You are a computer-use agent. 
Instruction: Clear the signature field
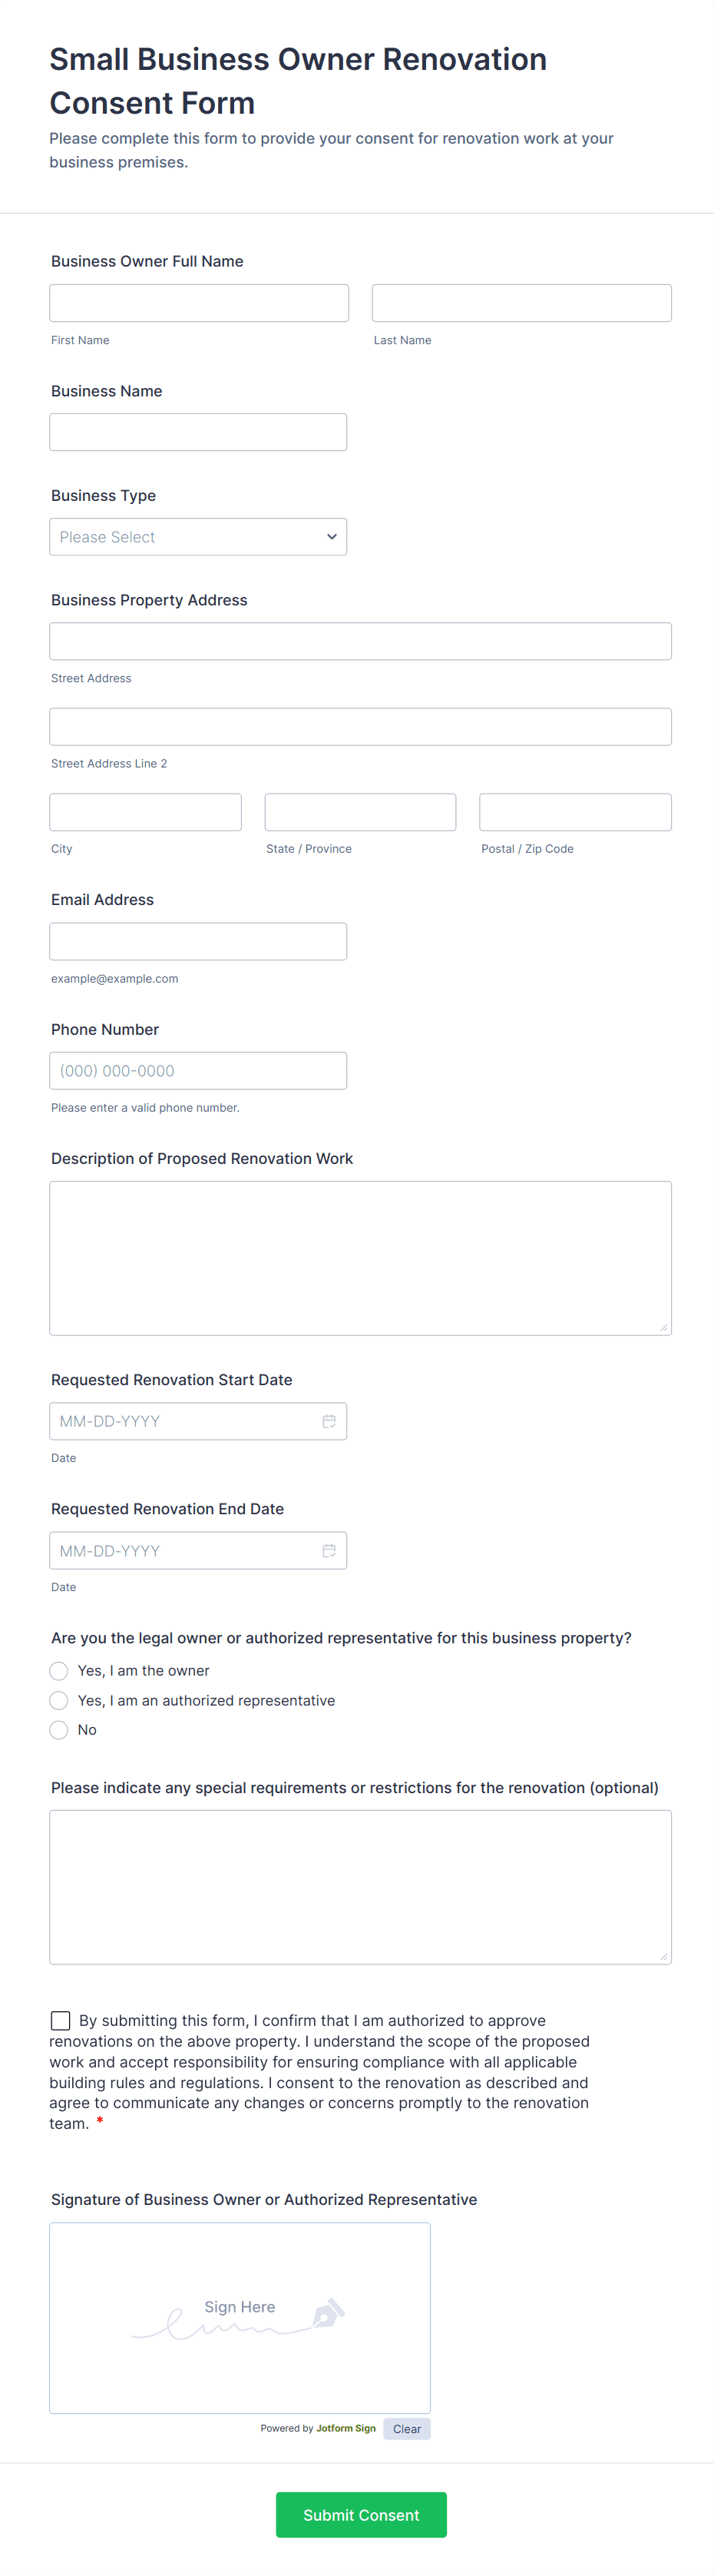[407, 2428]
